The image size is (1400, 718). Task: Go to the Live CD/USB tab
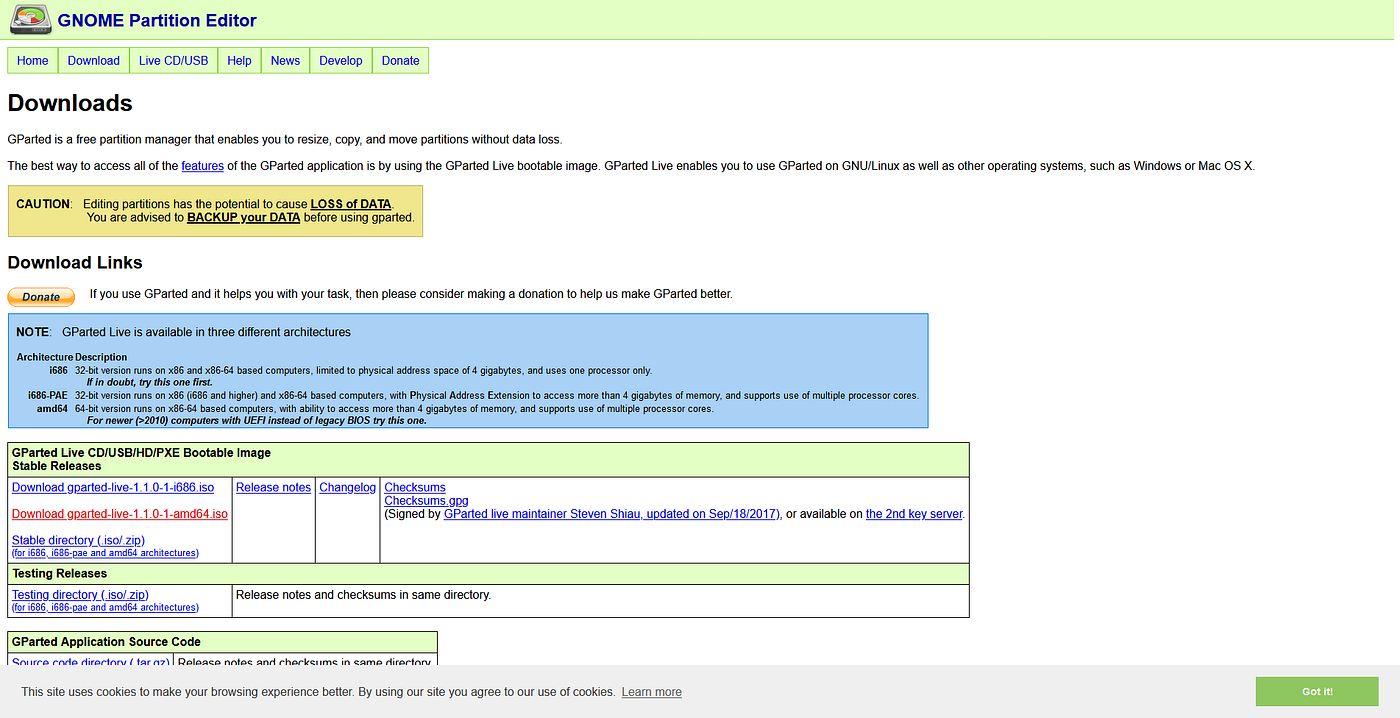pyautogui.click(x=174, y=61)
